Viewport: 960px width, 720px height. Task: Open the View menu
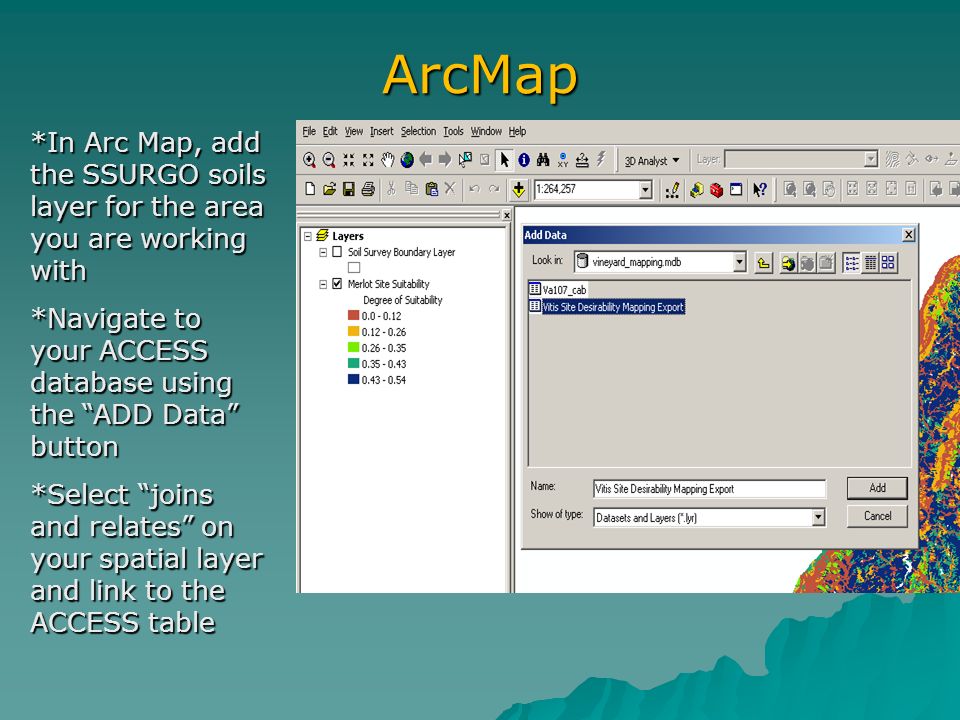pos(353,131)
